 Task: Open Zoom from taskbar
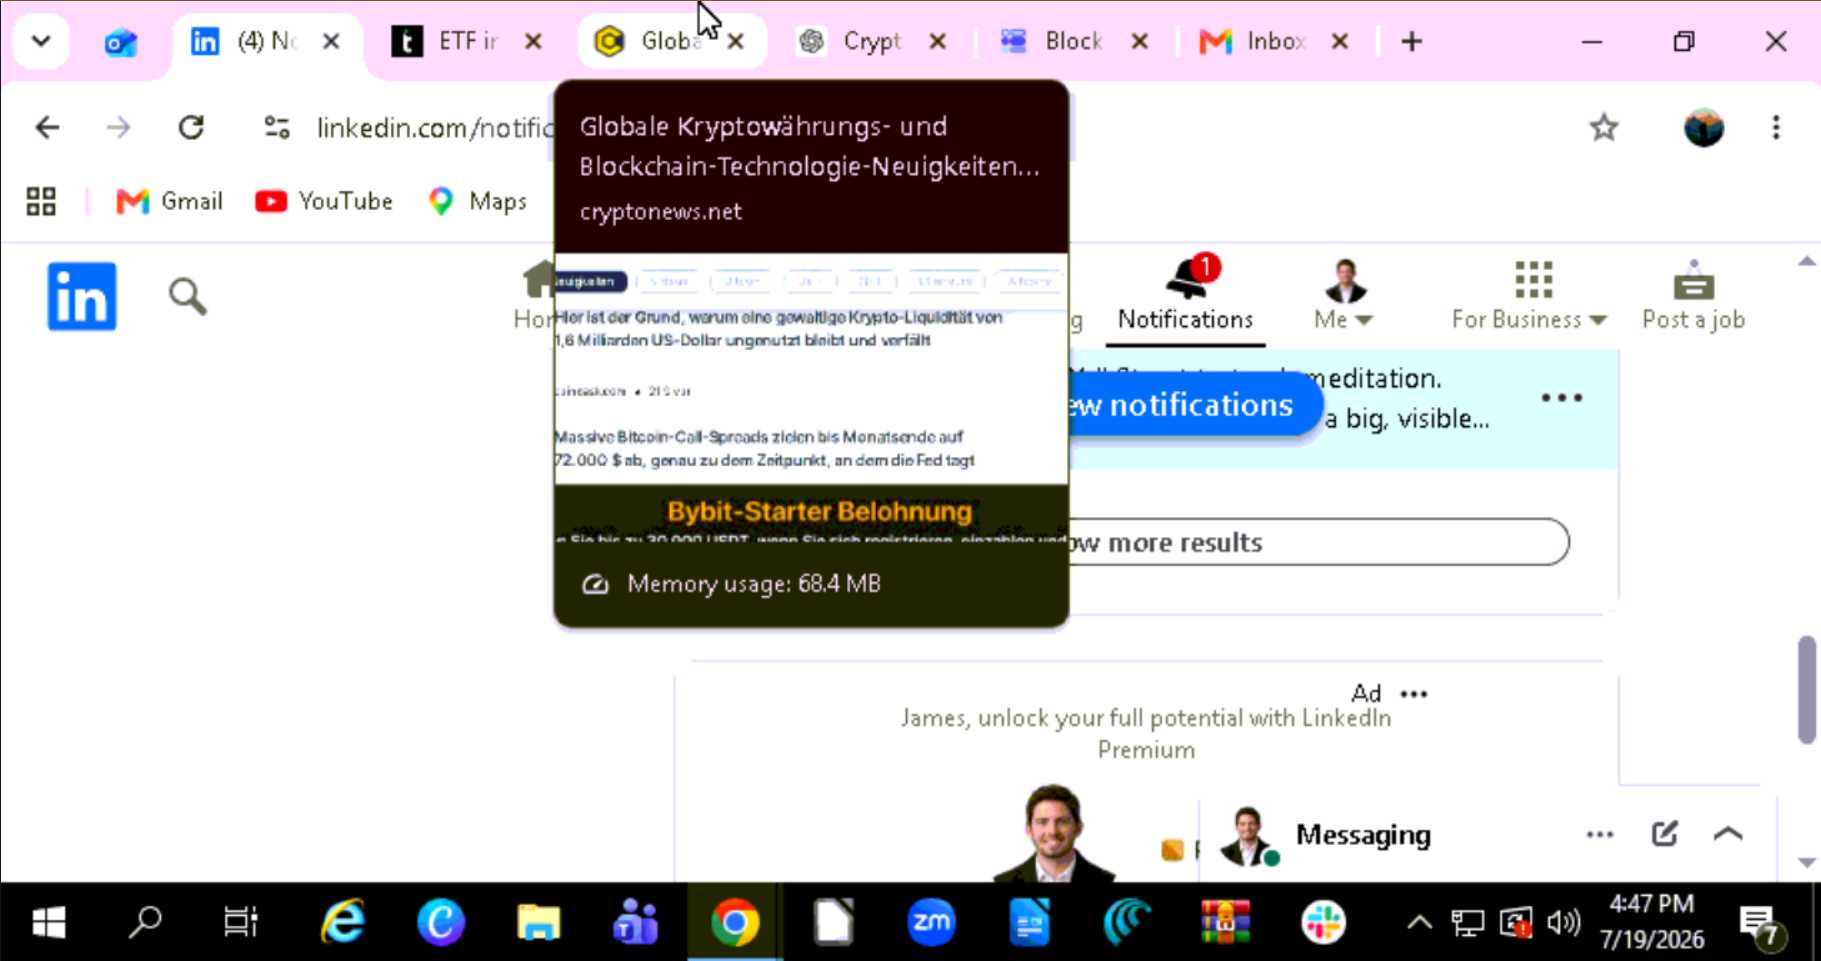pyautogui.click(x=931, y=922)
